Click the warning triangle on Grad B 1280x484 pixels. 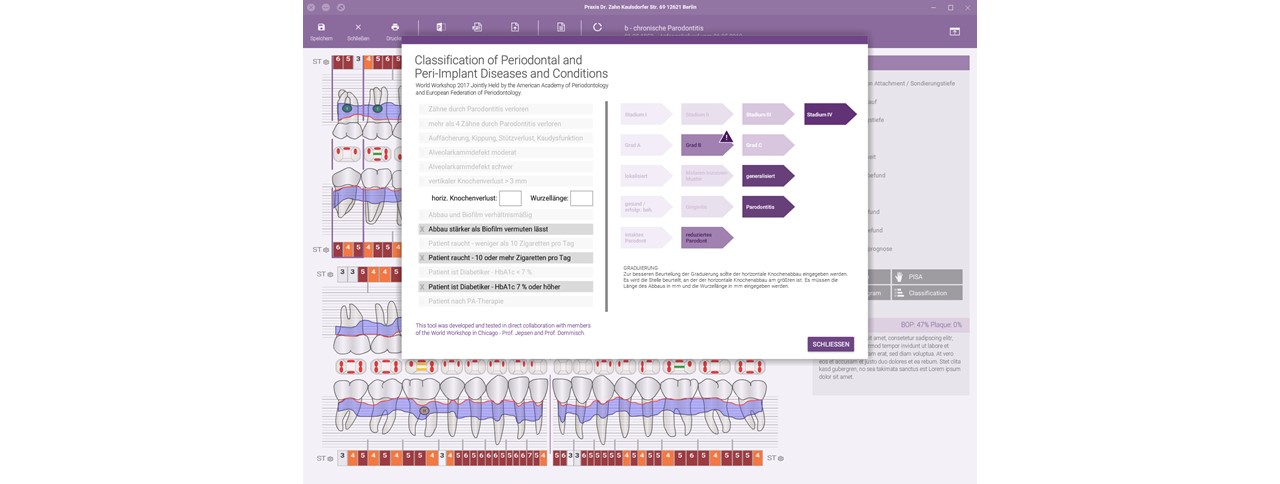(726, 137)
